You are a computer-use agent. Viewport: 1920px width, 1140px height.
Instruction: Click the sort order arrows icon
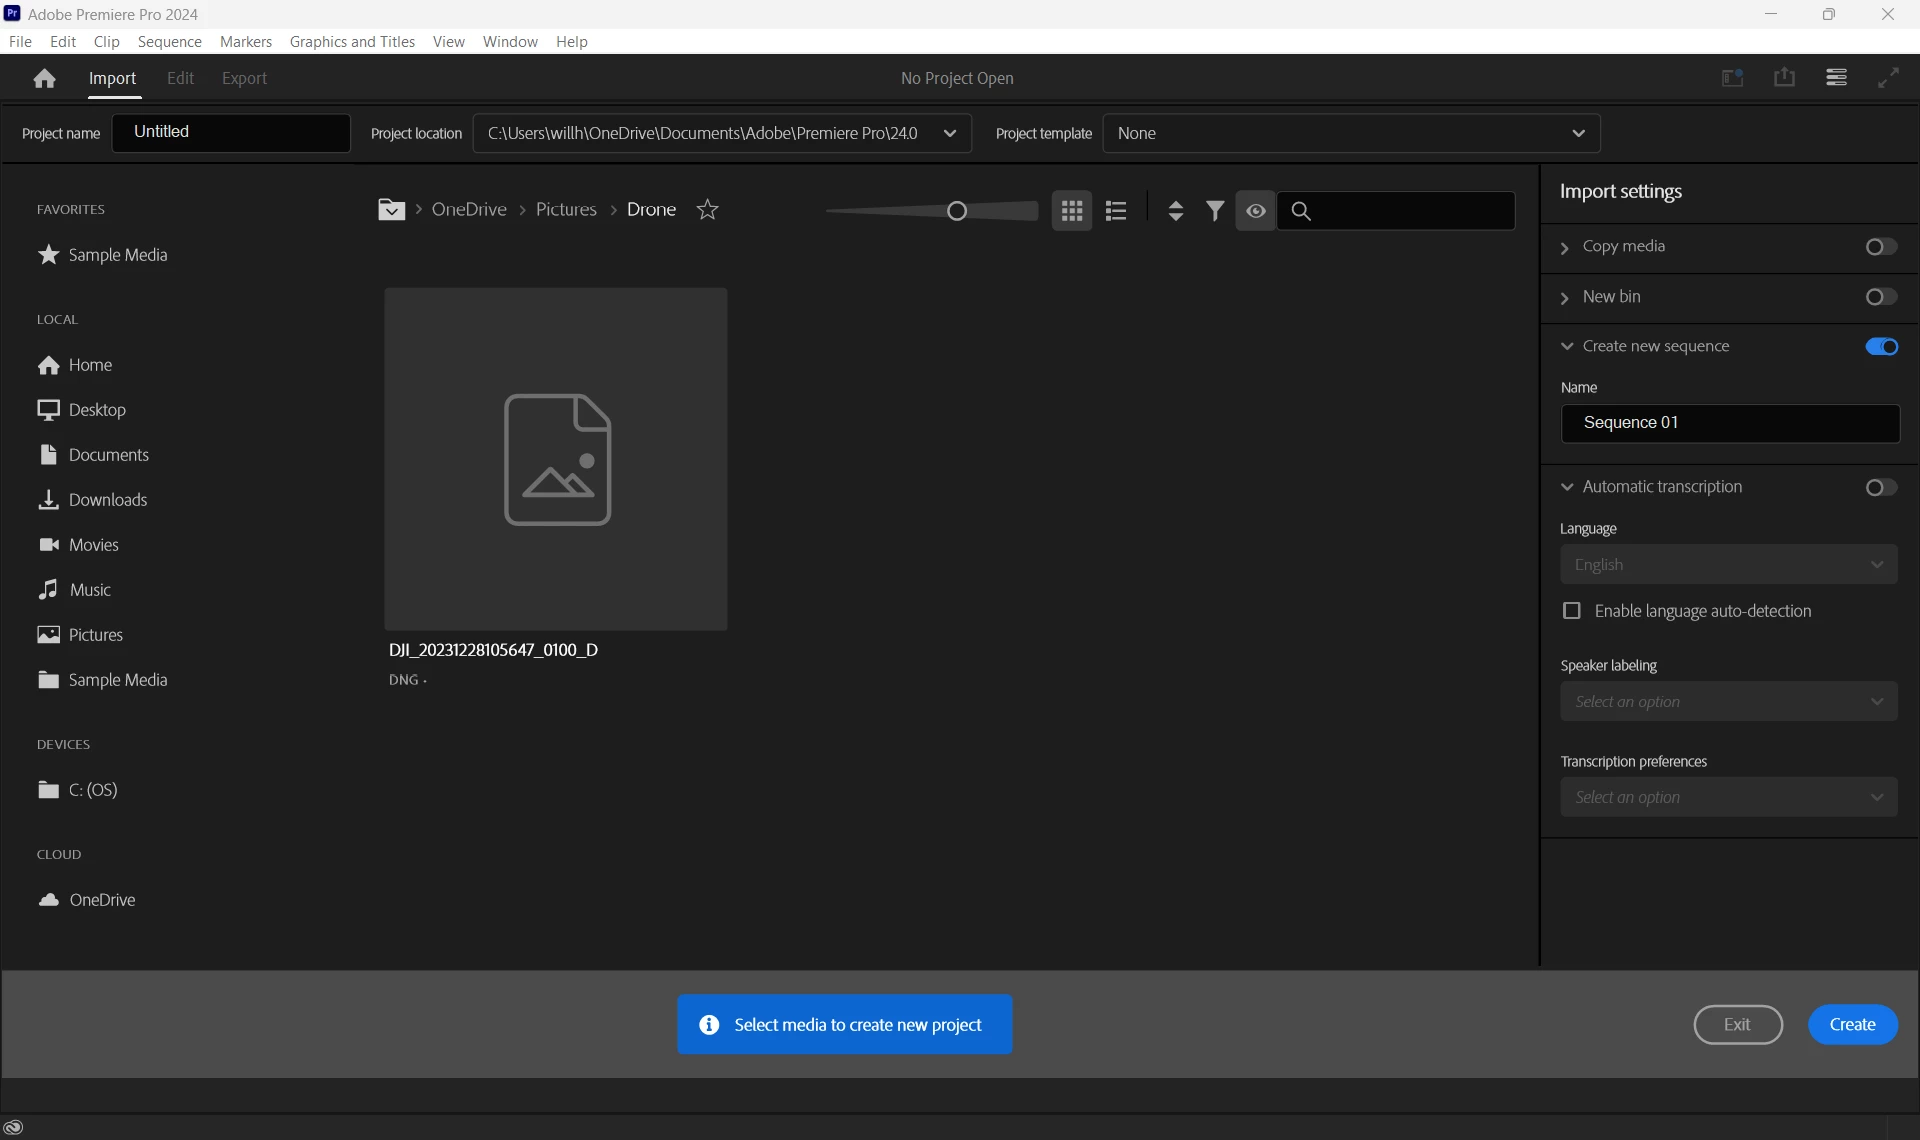(1176, 211)
